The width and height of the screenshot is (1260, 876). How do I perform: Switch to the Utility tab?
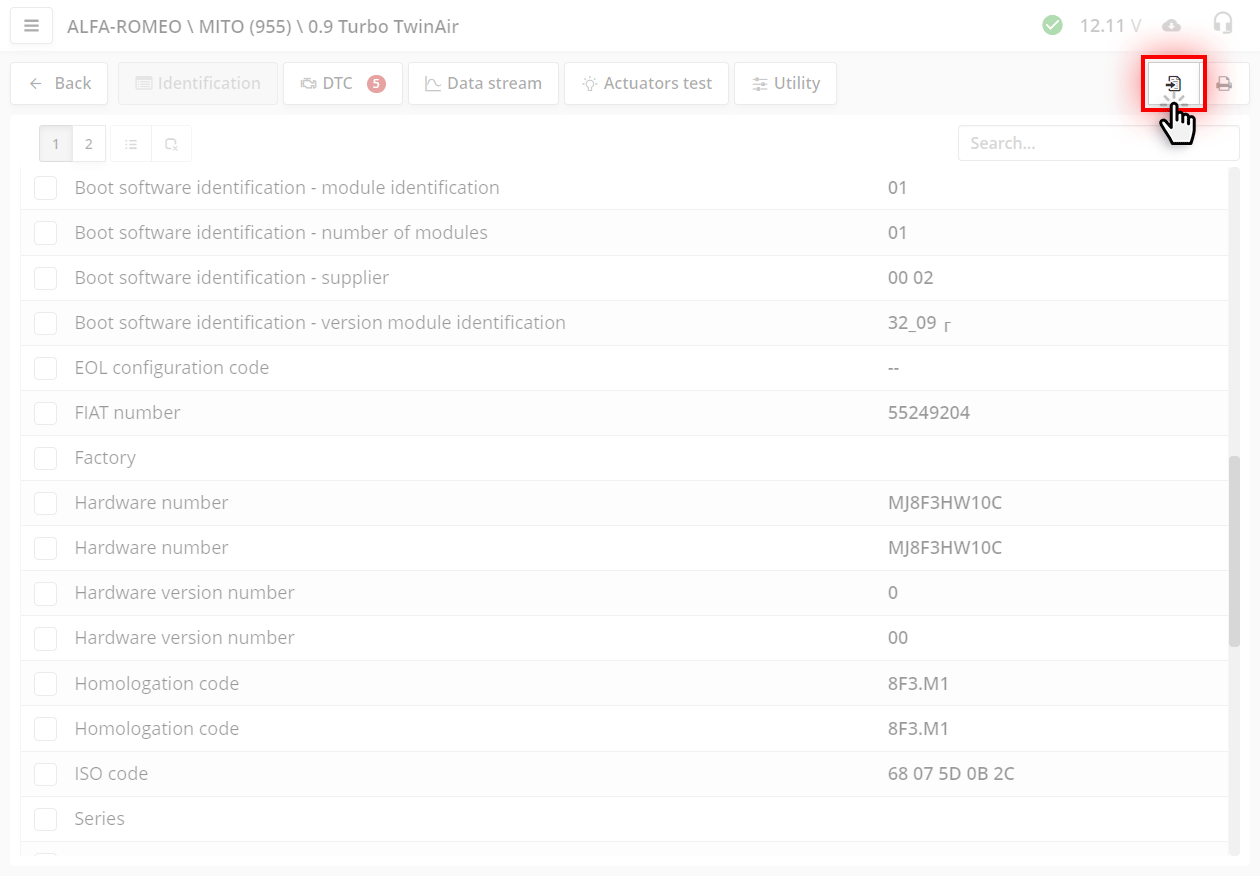tap(785, 83)
